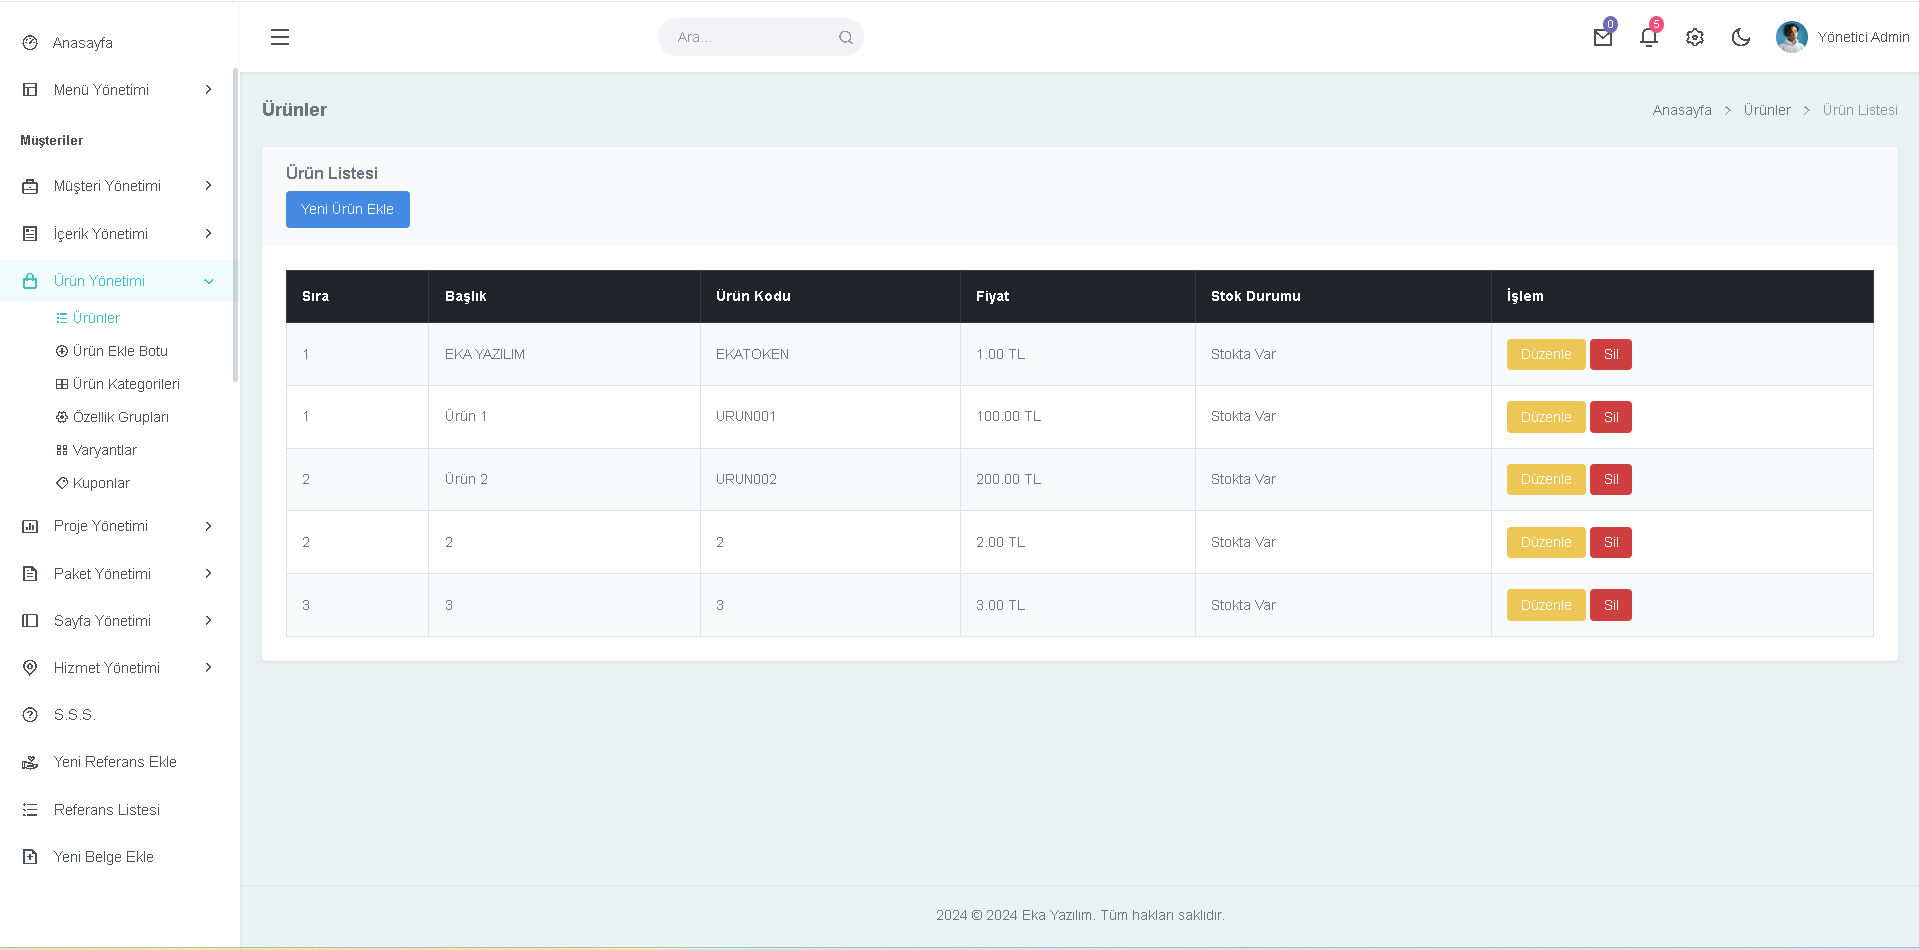The image size is (1919, 950).
Task: Expand the Hizmet Yönetimi chevron
Action: coord(208,668)
